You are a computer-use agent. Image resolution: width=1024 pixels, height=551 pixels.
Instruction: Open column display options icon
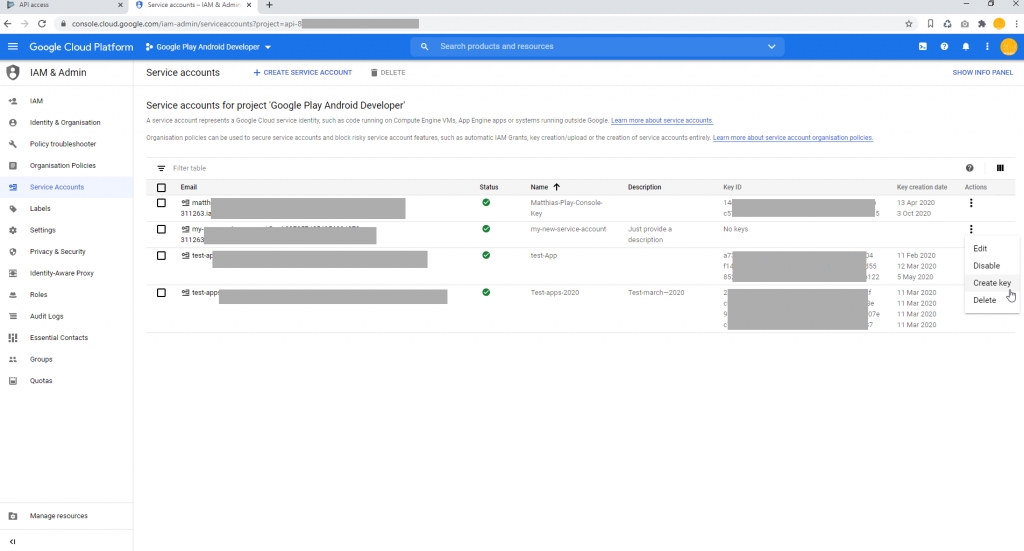[1000, 168]
